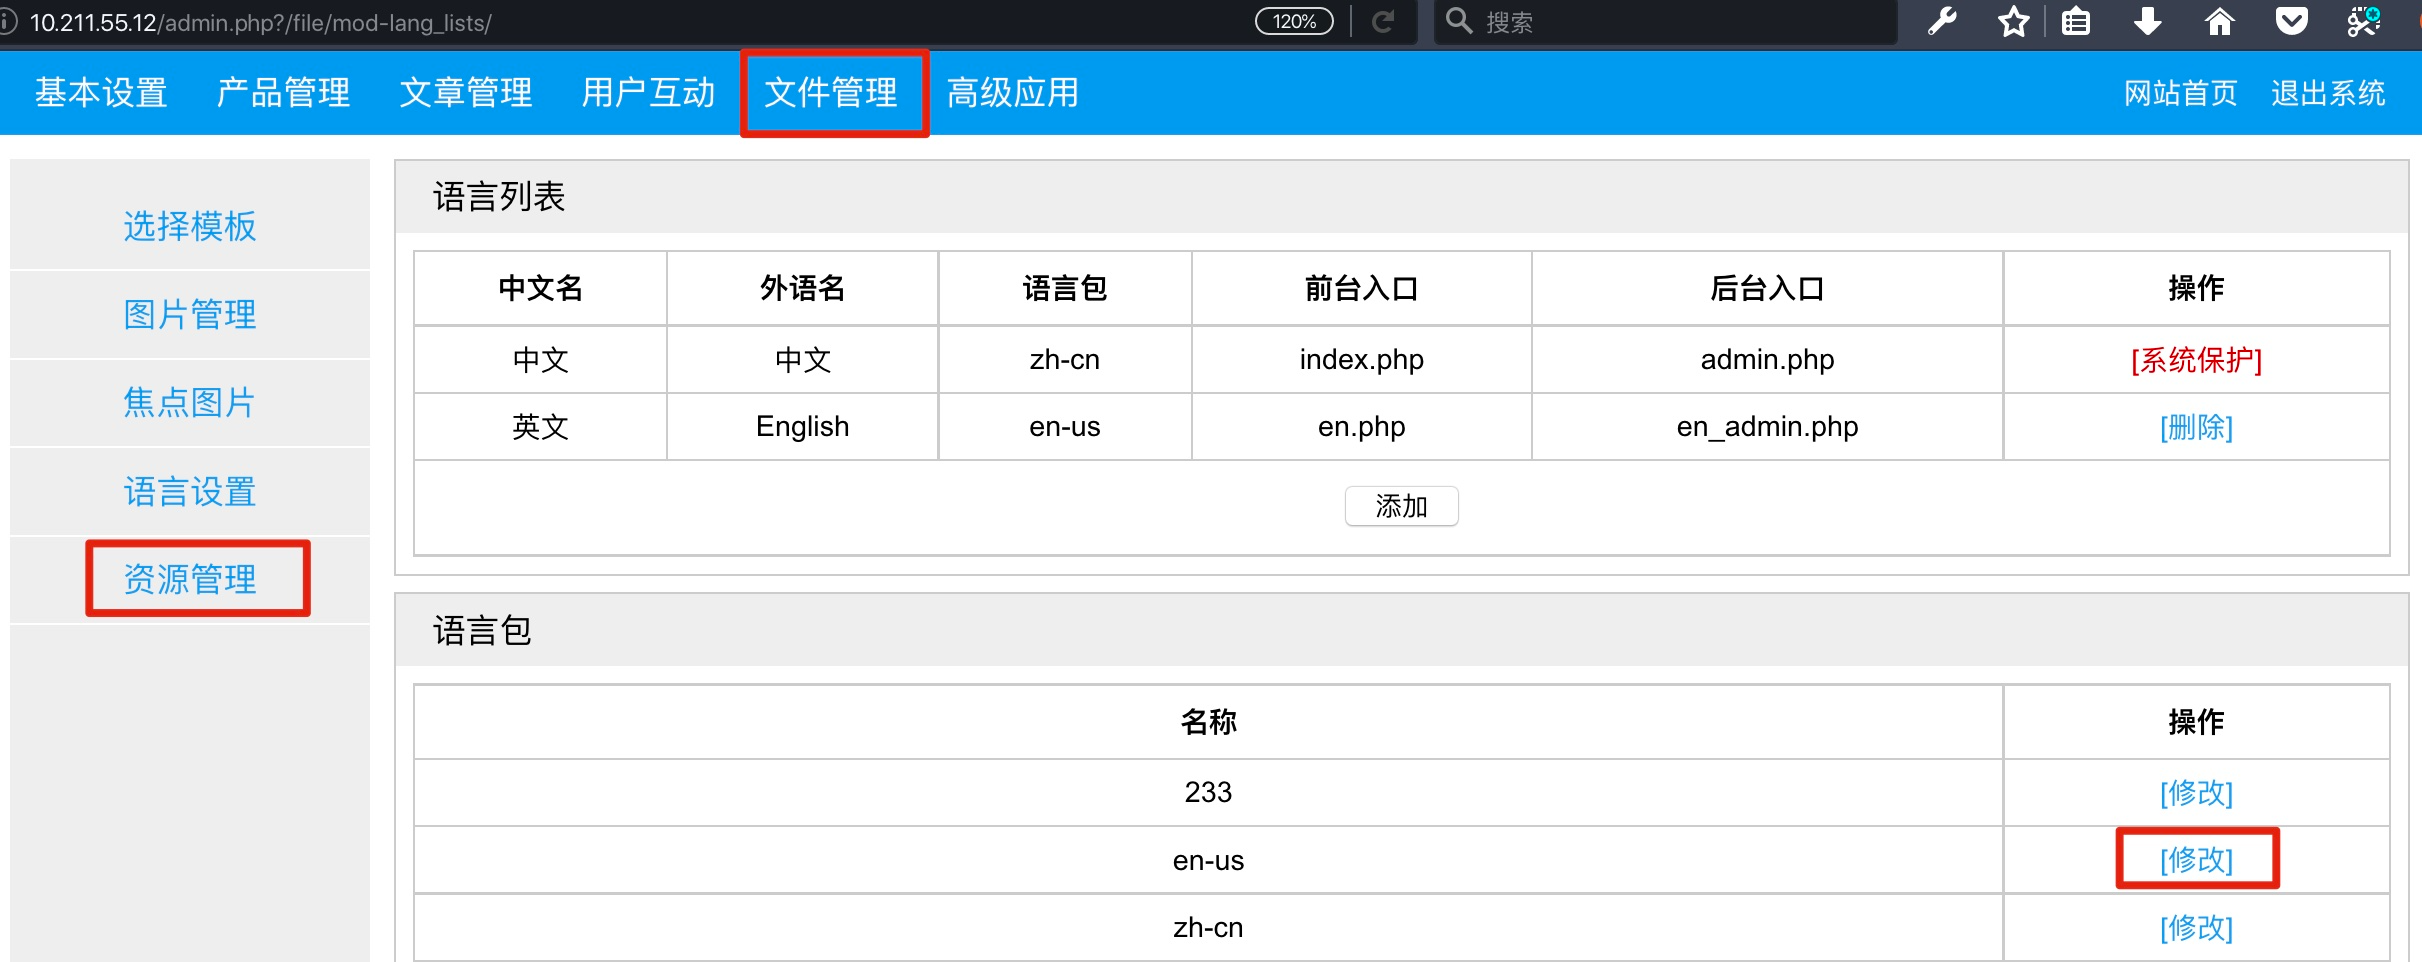The image size is (2422, 962).
Task: Click the 语言包 panel heading
Action: 482,631
